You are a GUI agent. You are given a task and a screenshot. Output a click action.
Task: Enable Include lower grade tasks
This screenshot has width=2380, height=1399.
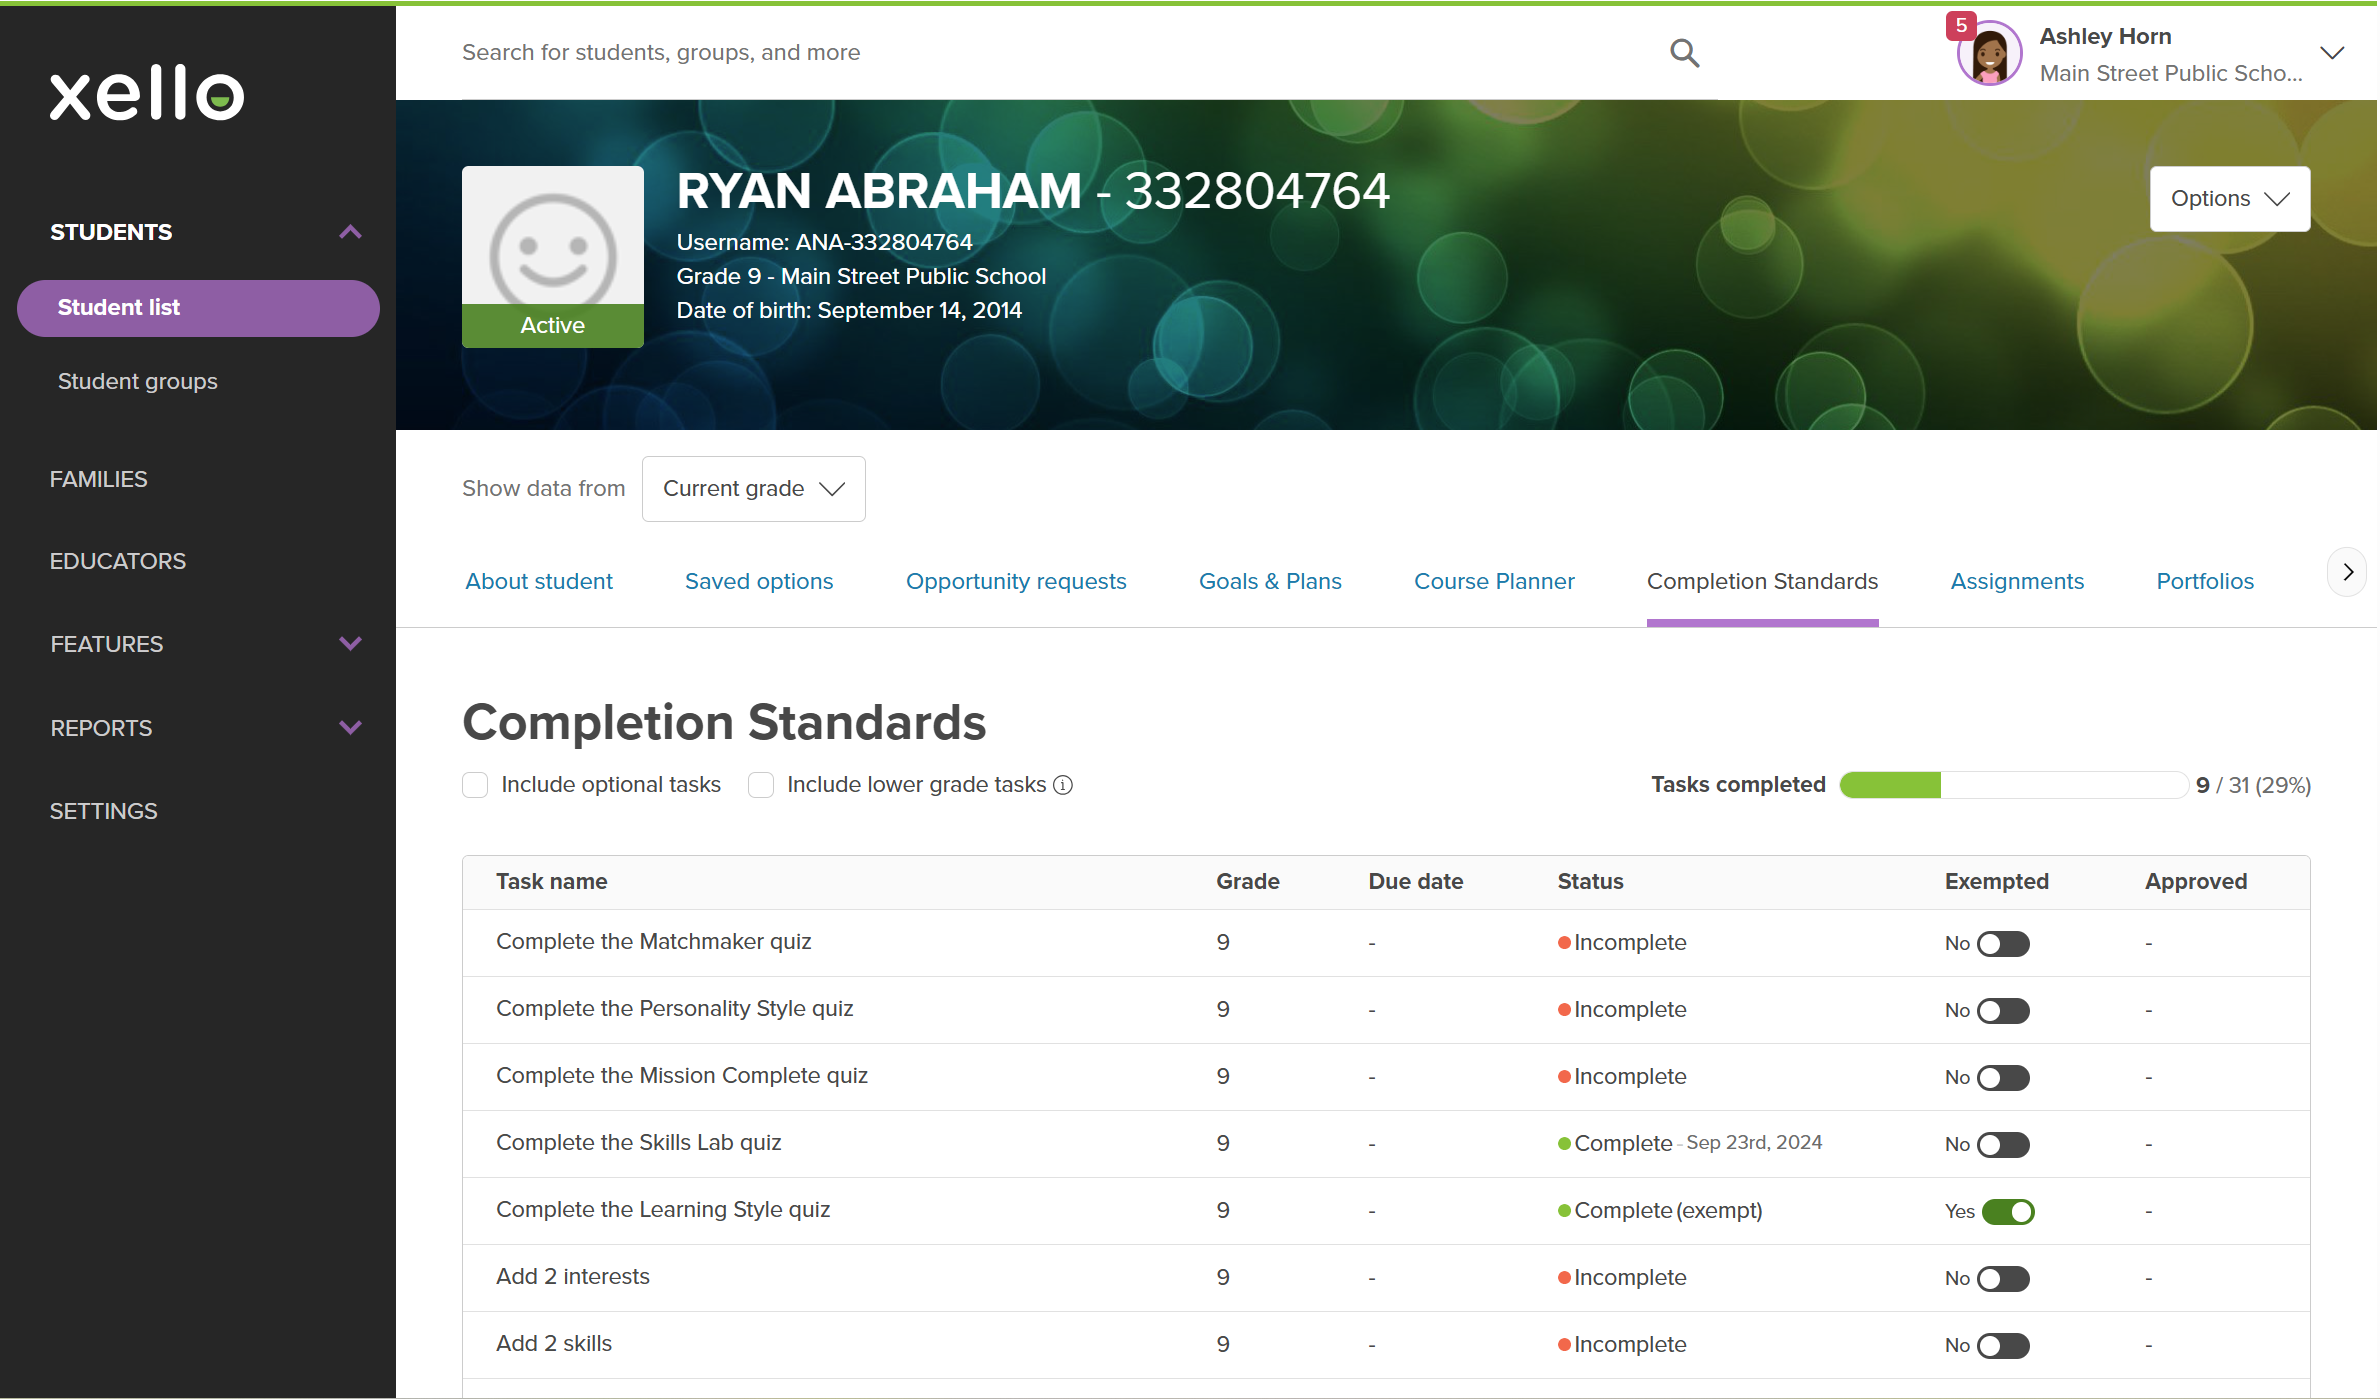pyautogui.click(x=761, y=785)
